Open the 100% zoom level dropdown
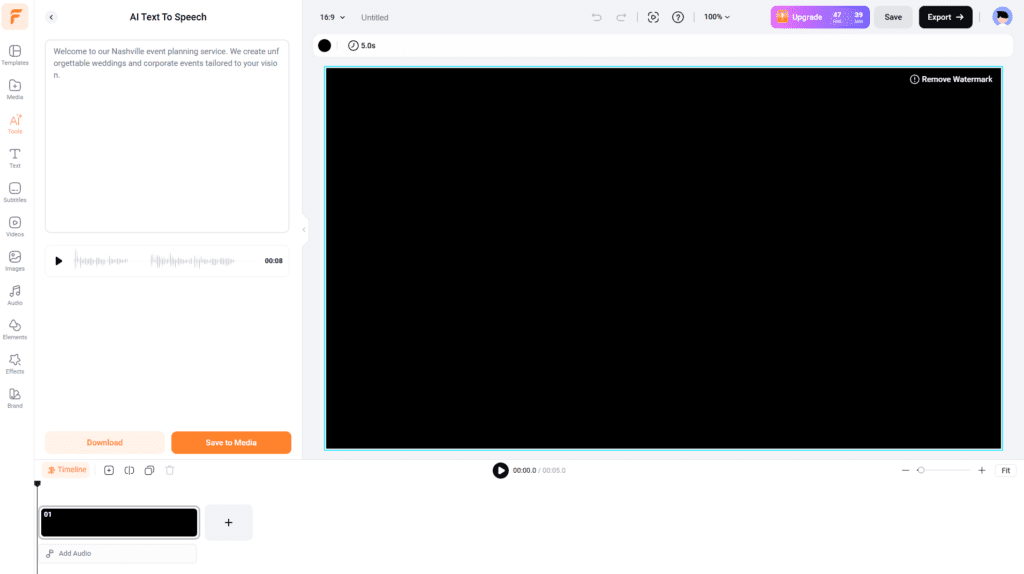 [x=716, y=17]
